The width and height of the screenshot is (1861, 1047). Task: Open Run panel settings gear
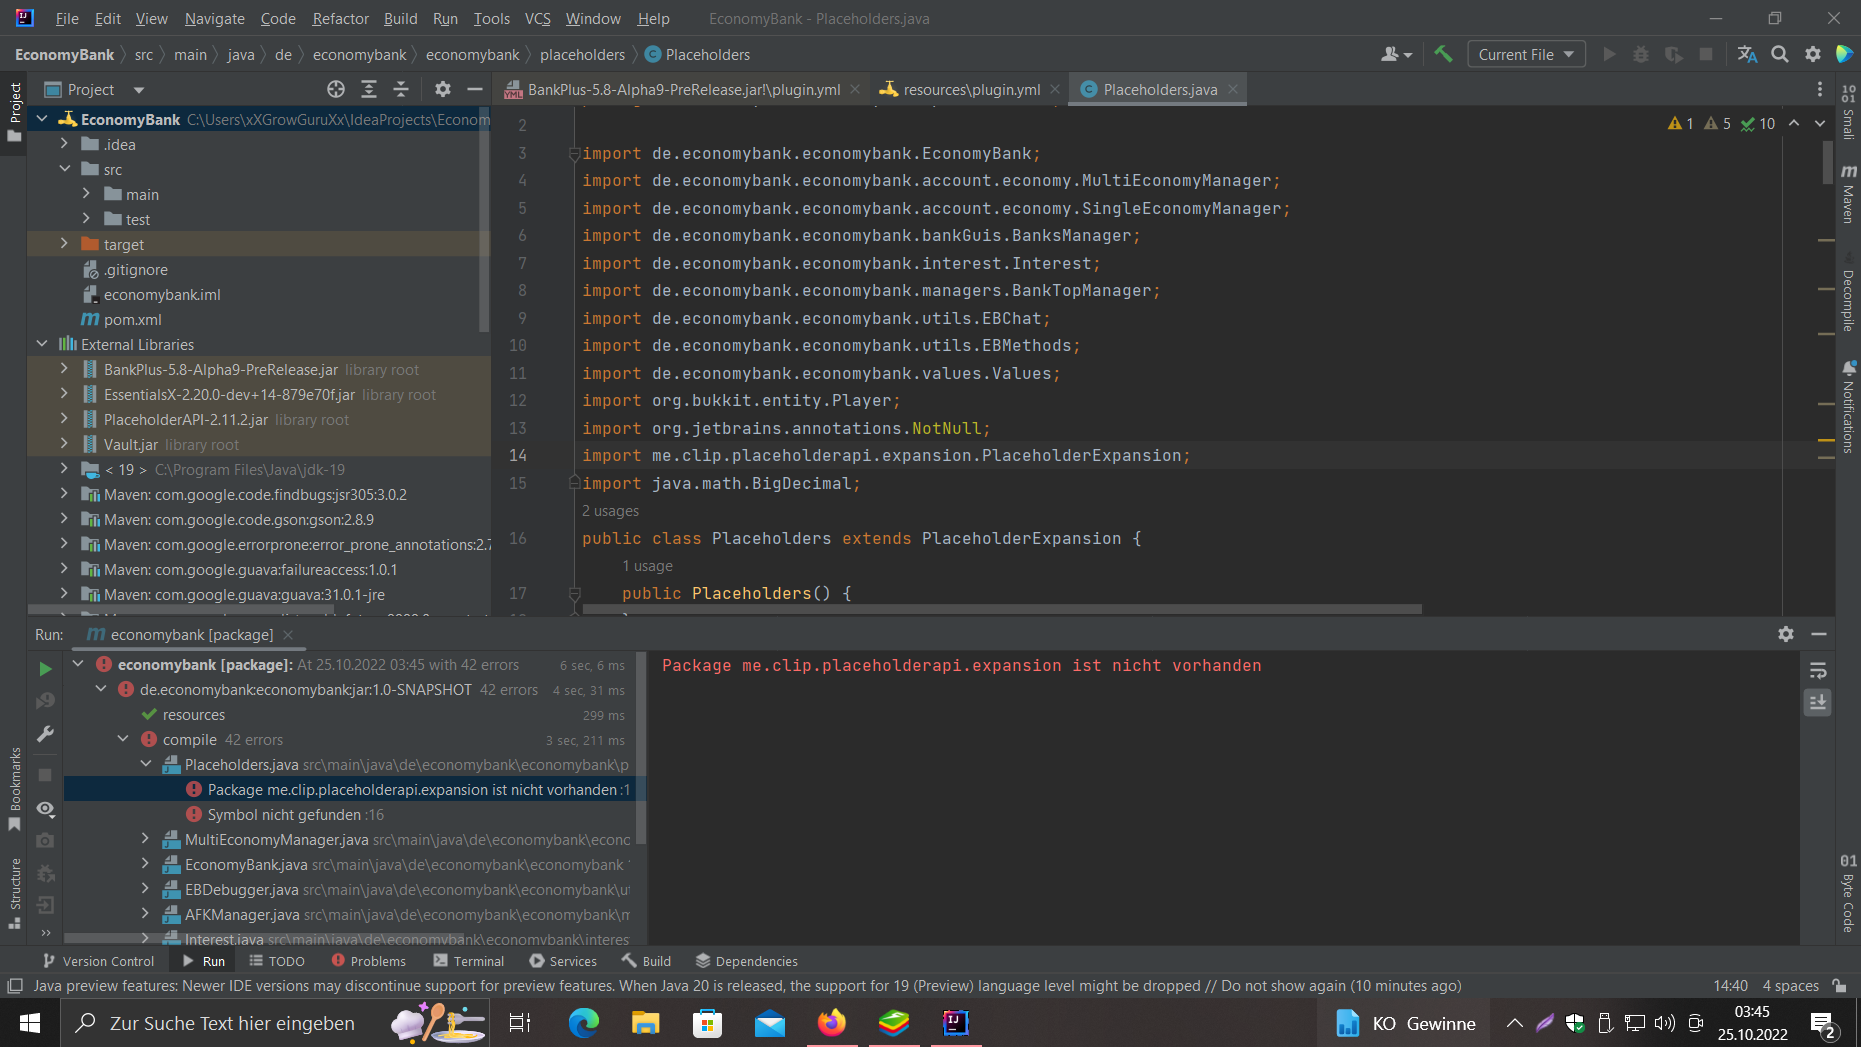point(1786,634)
